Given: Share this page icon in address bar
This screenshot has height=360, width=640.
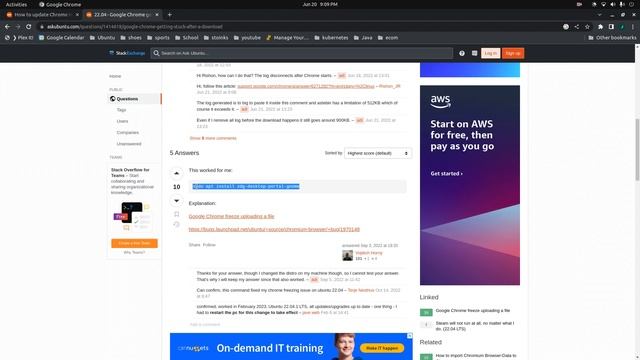Looking at the screenshot, I should click(577, 27).
